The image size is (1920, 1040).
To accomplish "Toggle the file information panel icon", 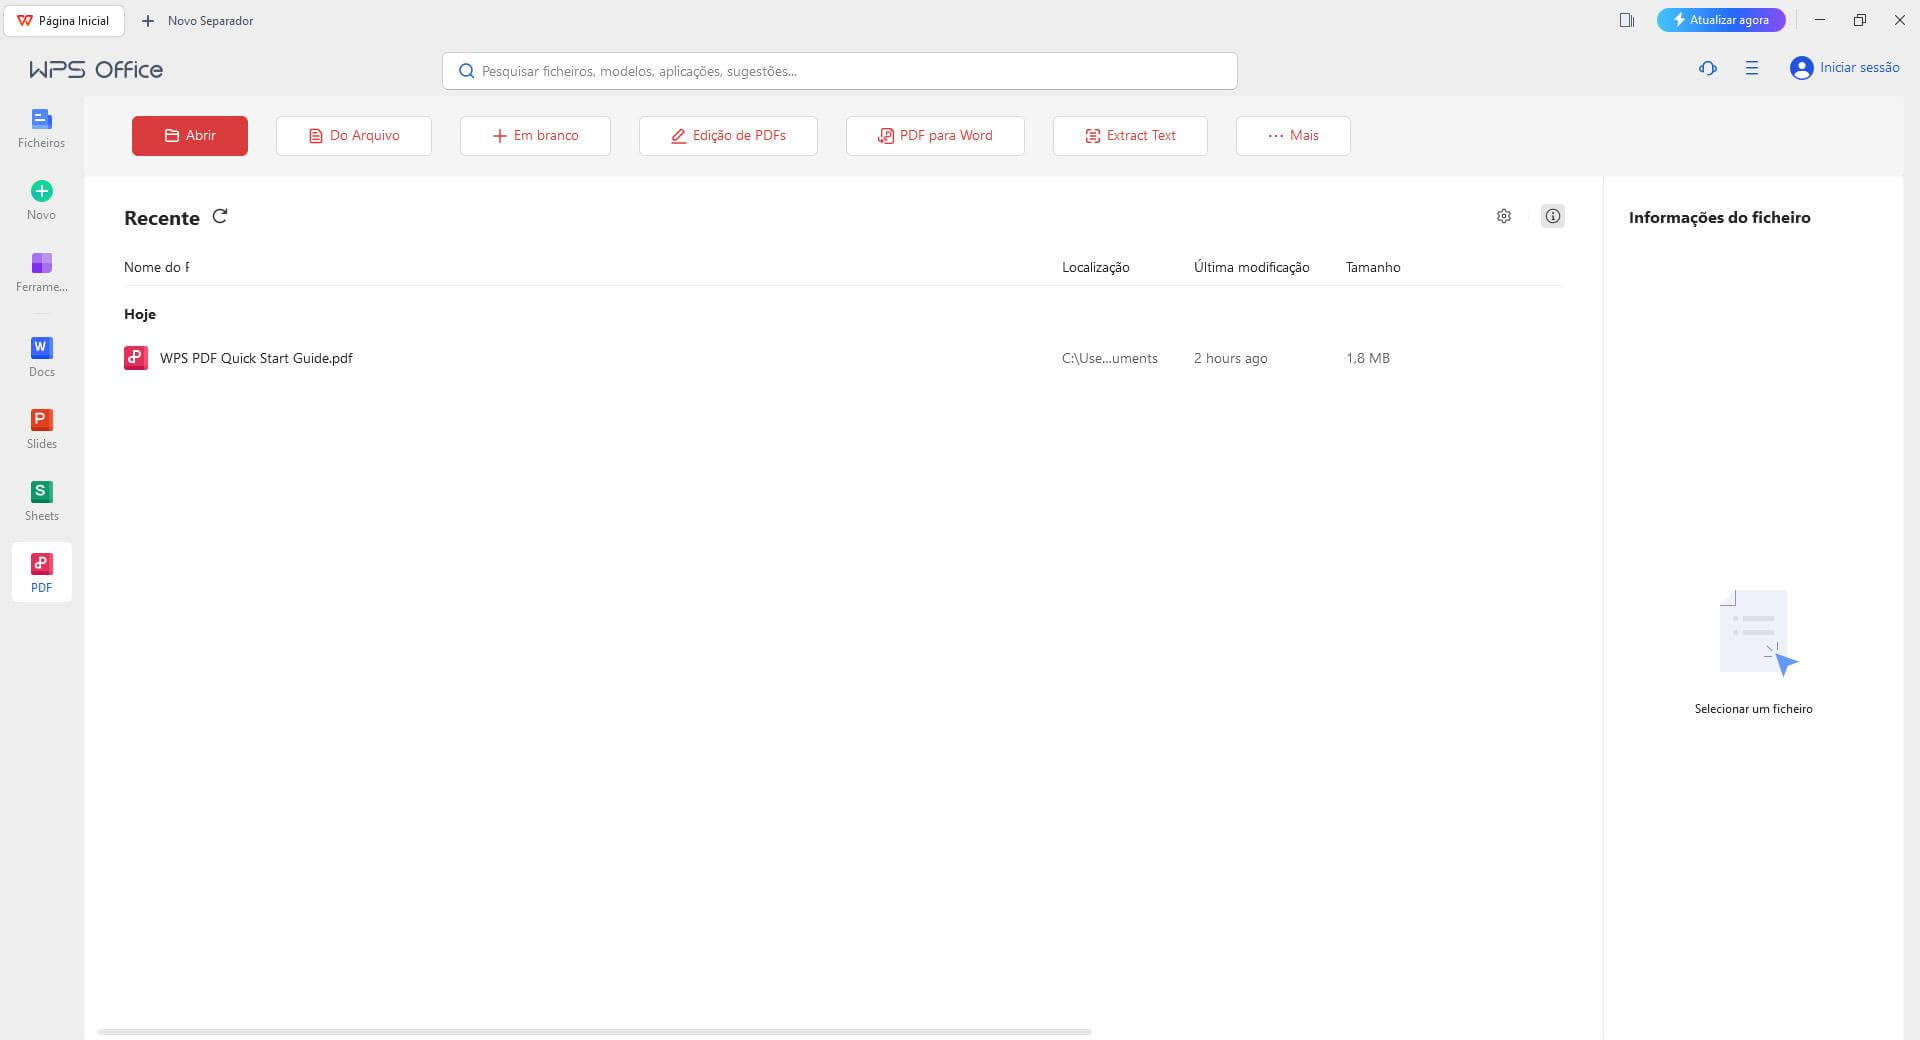I will [x=1552, y=216].
